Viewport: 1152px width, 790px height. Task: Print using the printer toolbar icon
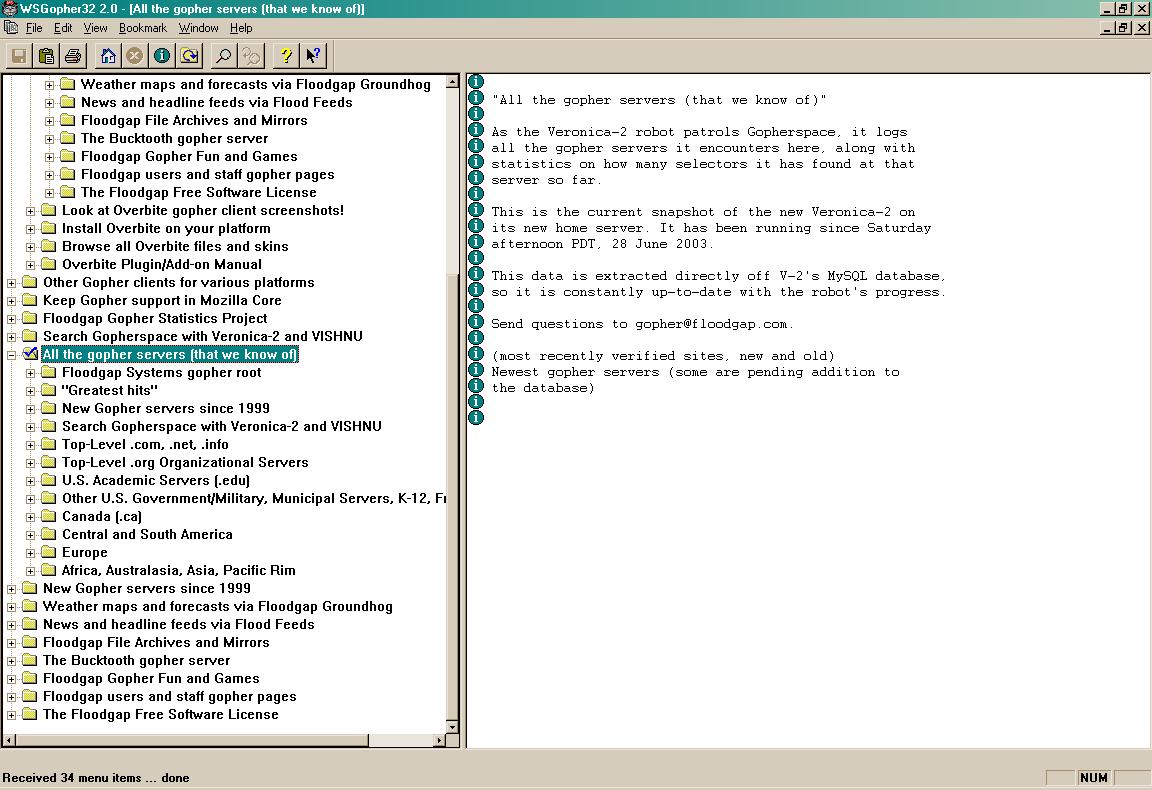point(73,56)
